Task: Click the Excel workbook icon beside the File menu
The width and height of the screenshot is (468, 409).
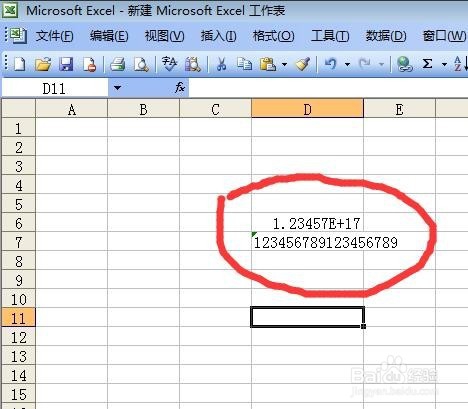Action: (x=18, y=36)
